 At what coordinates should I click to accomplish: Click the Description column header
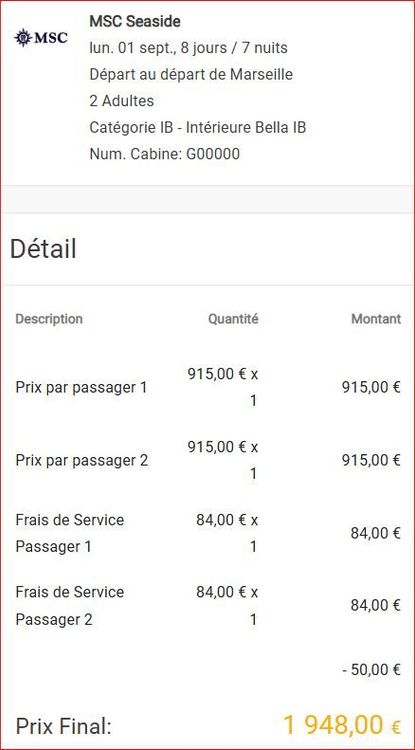49,319
